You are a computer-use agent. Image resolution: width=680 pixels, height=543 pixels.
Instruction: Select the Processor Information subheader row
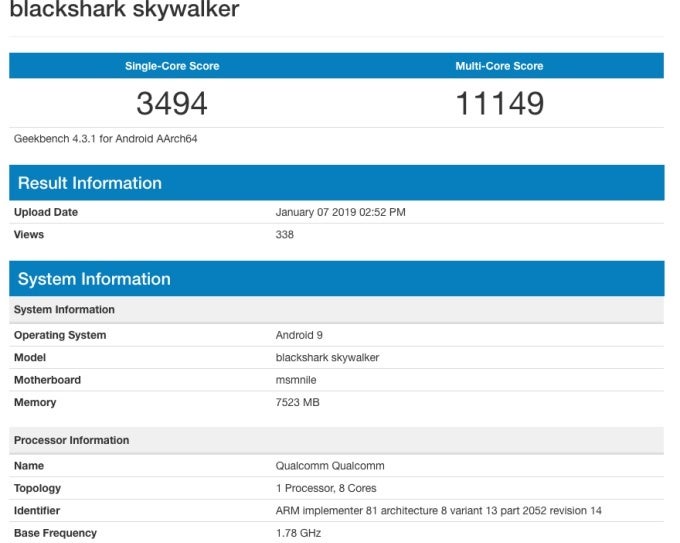[x=337, y=440]
